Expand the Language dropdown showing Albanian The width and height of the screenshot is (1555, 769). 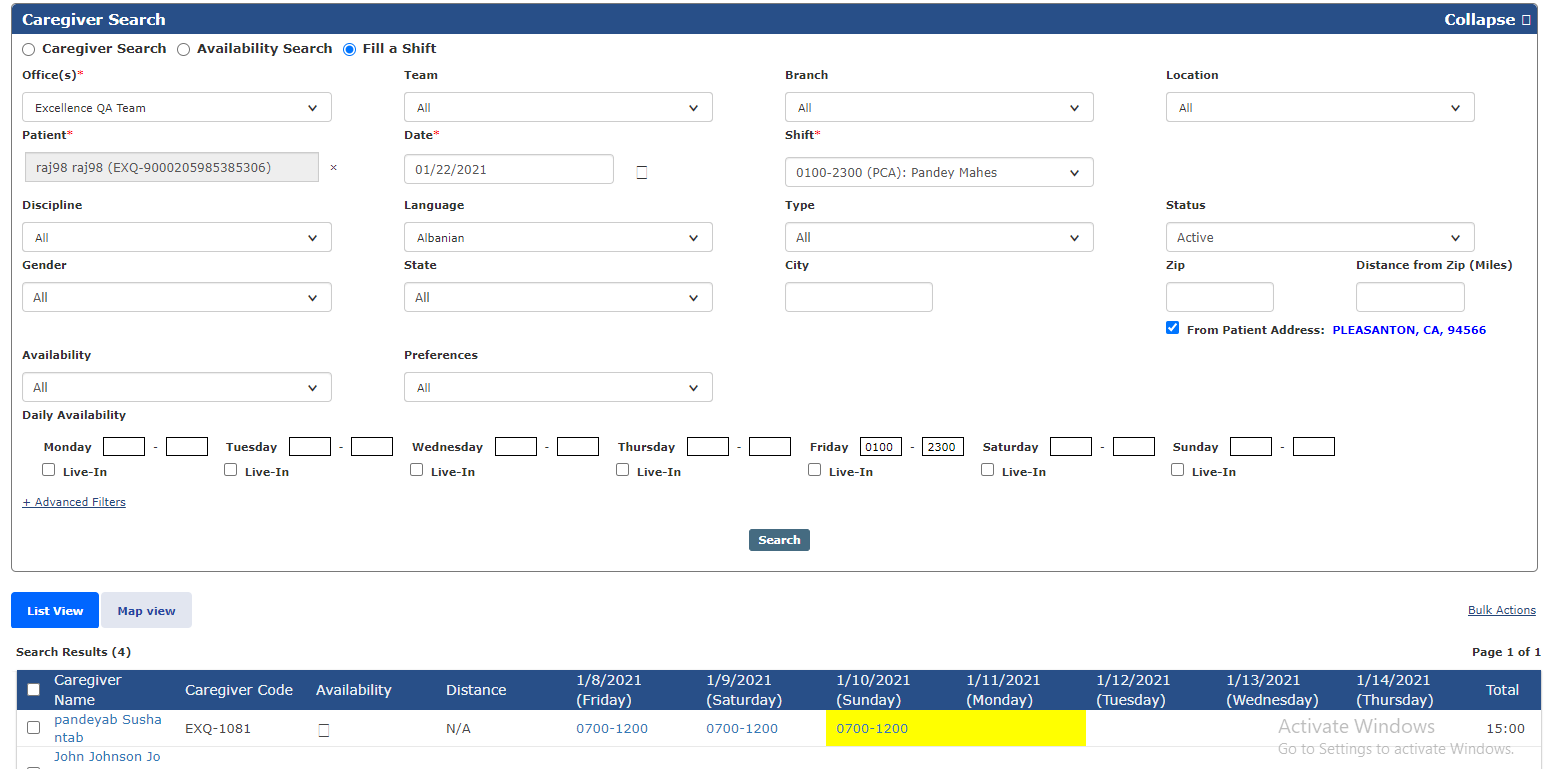coord(558,238)
